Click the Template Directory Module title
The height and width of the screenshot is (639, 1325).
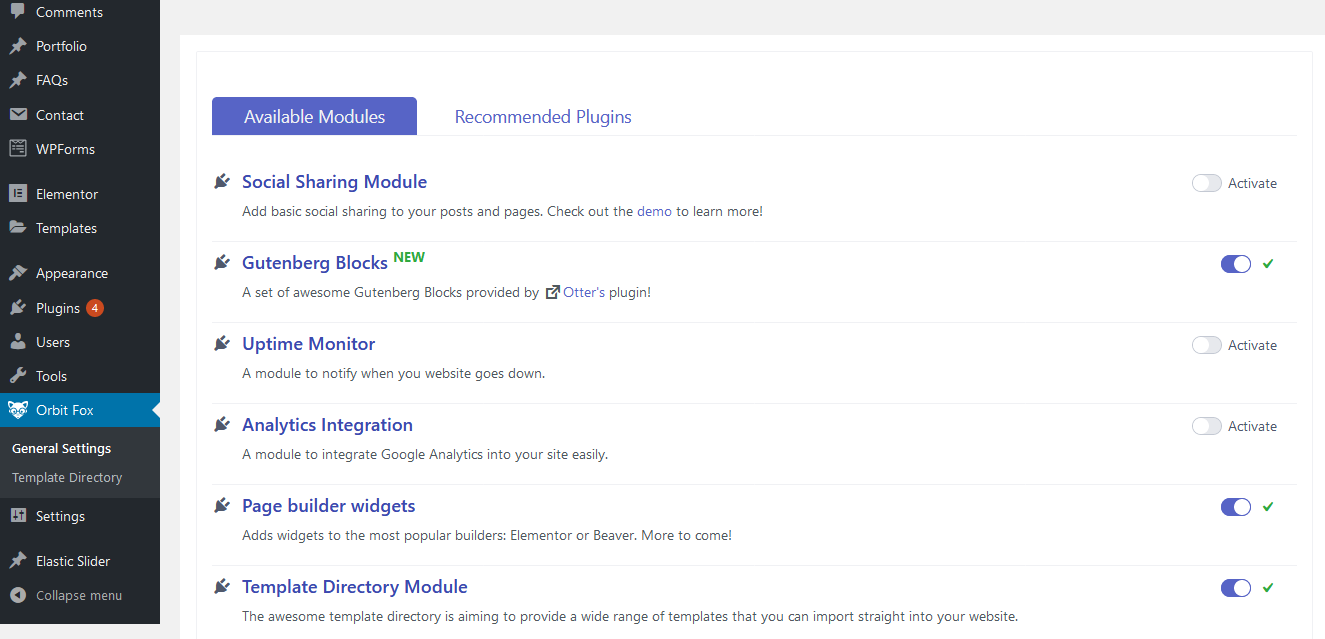point(355,586)
